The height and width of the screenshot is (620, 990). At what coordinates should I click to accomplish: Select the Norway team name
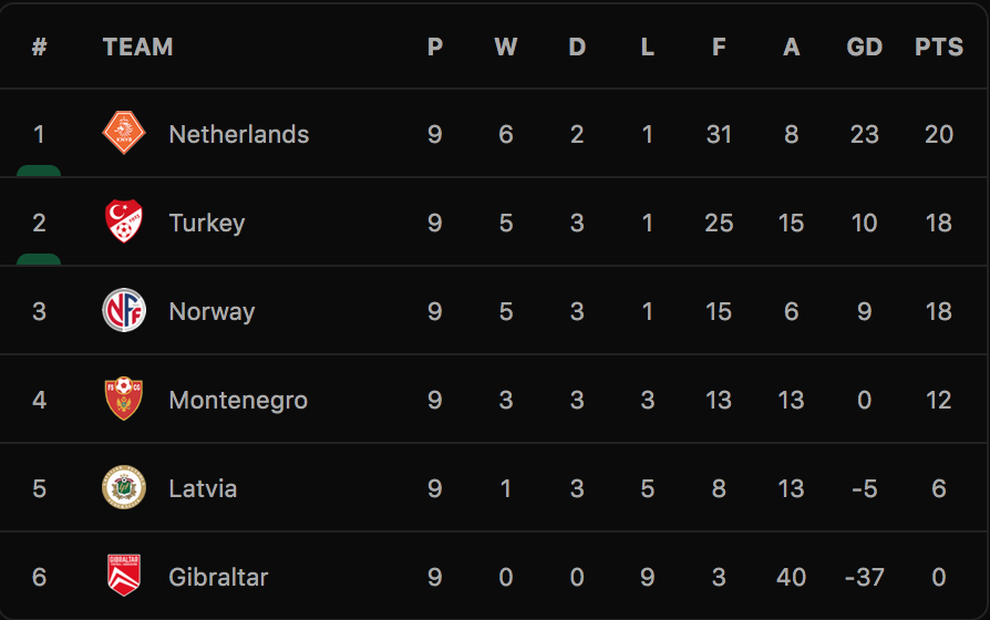point(212,311)
